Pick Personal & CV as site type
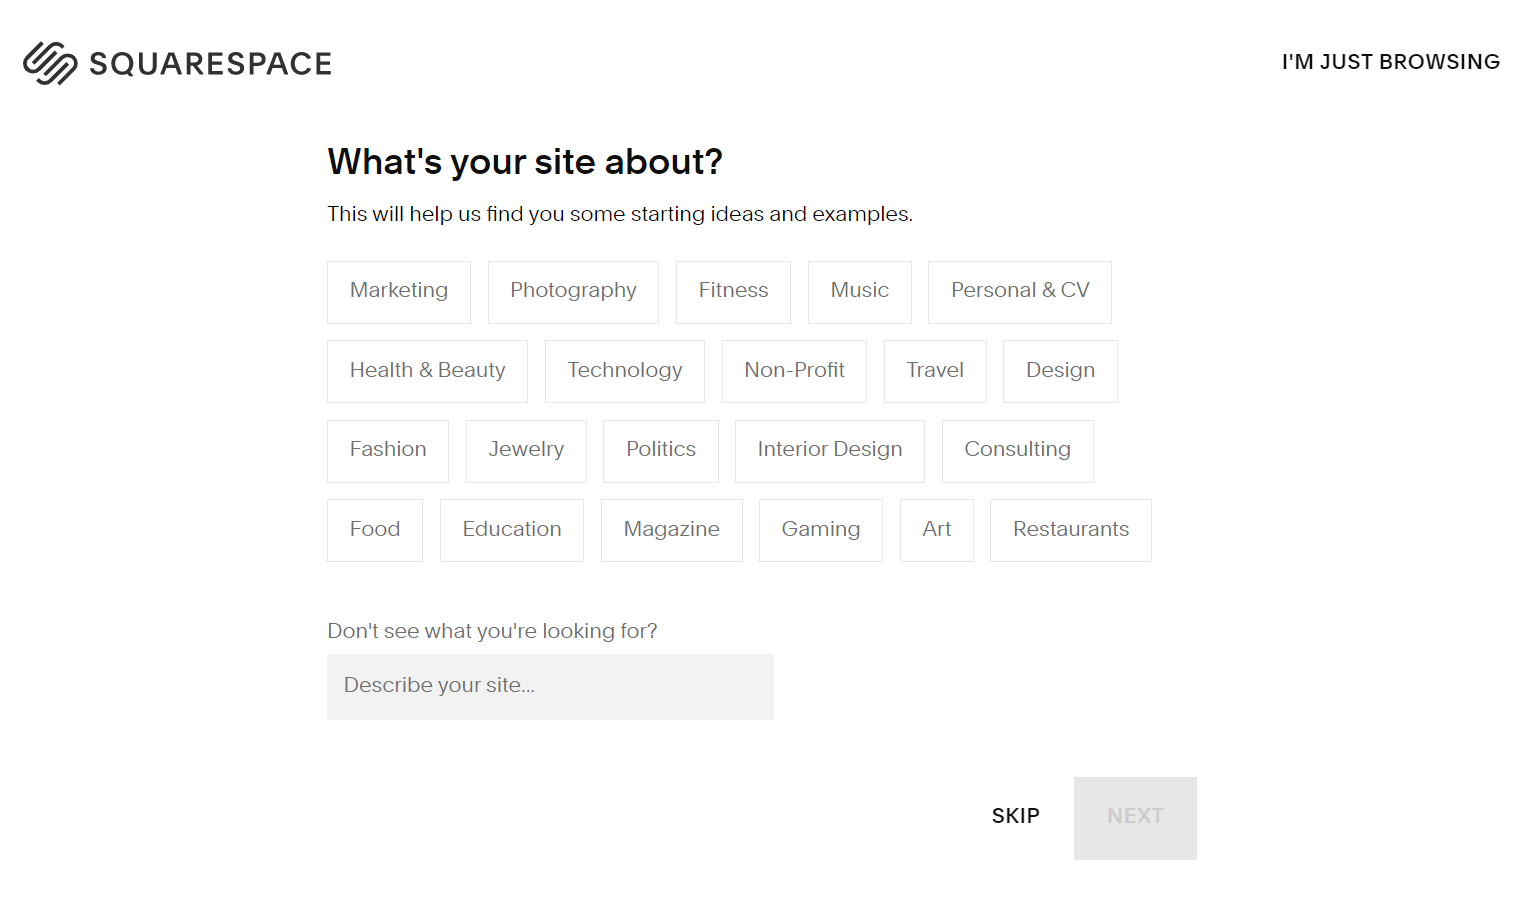 click(1019, 291)
